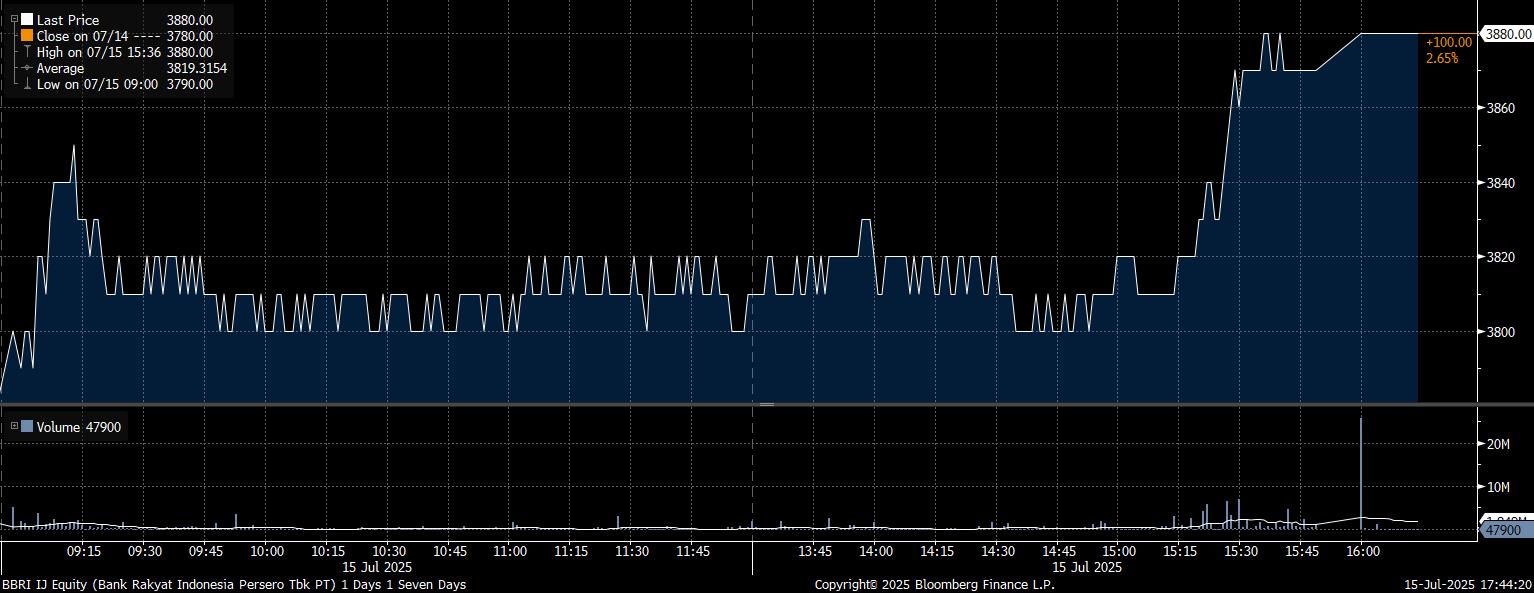Select the Average line icon in legend
Screen dimensions: 1534x593
(27, 68)
